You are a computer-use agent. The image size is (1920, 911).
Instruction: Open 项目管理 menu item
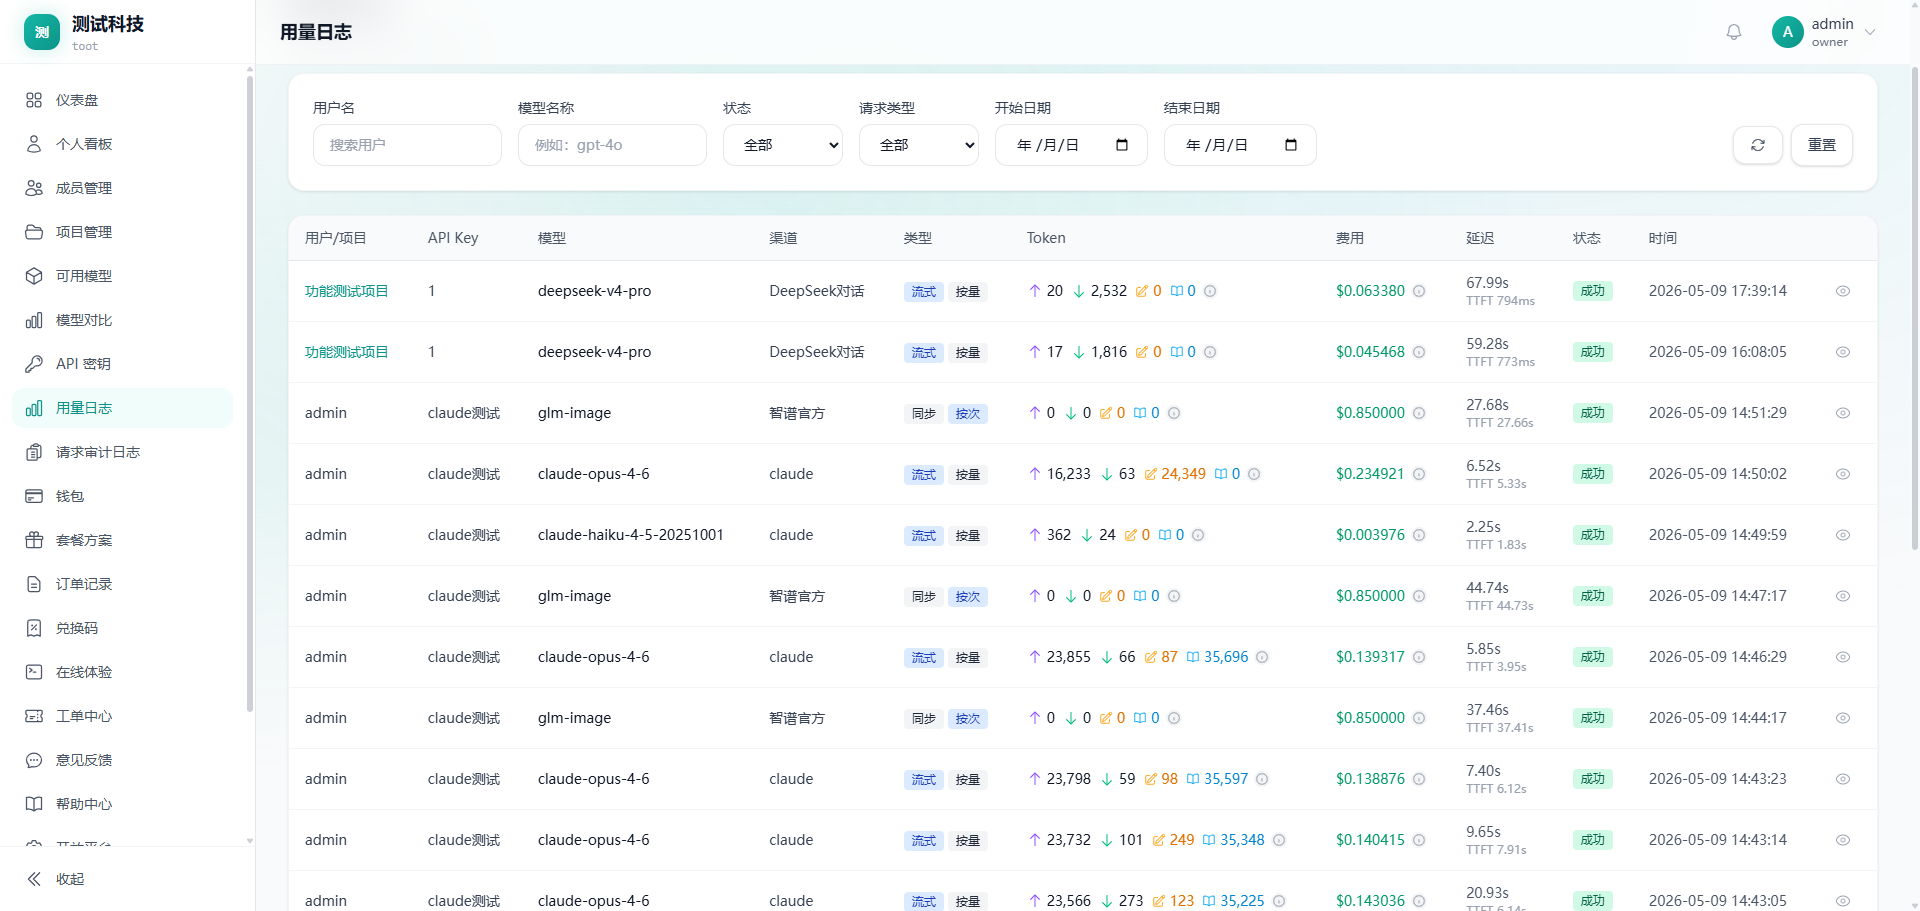point(122,232)
